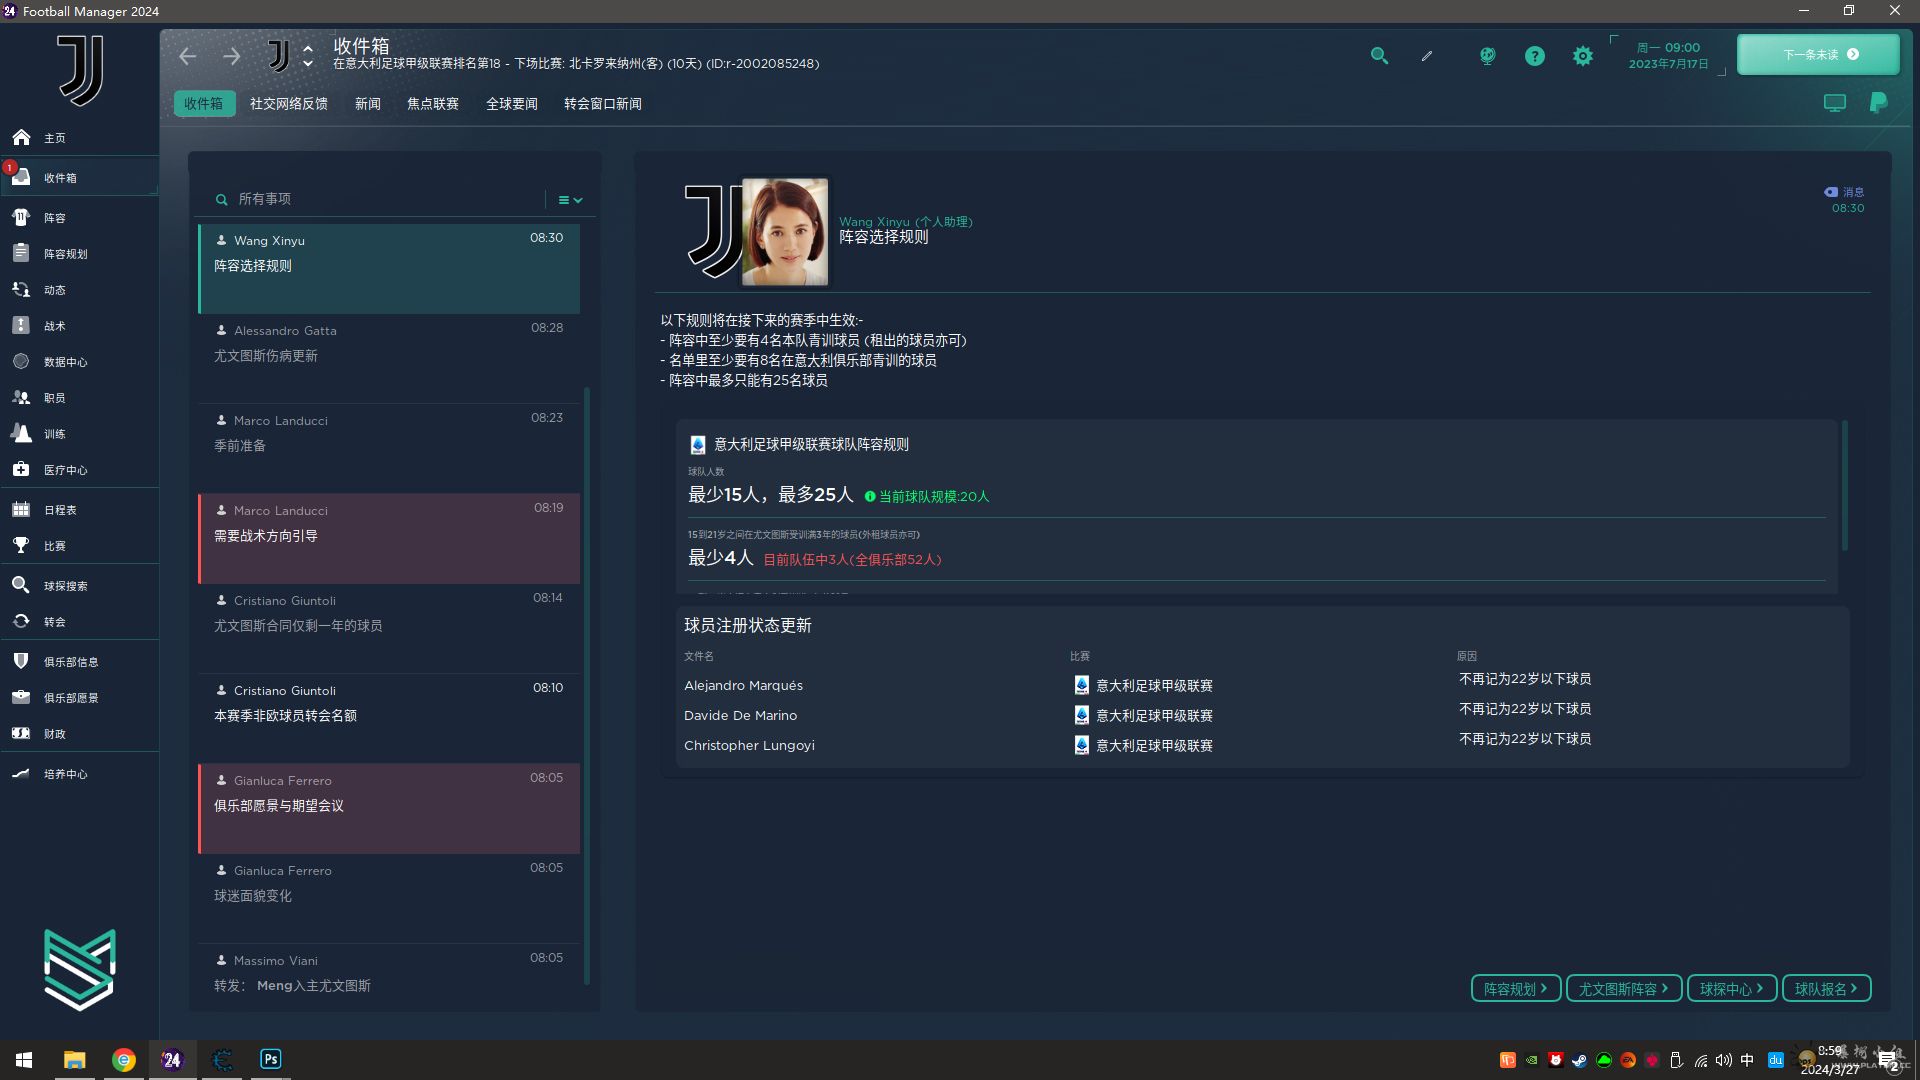The height and width of the screenshot is (1080, 1920).
Task: Open the 收件箱 sidebar inbox icon
Action: click(21, 177)
